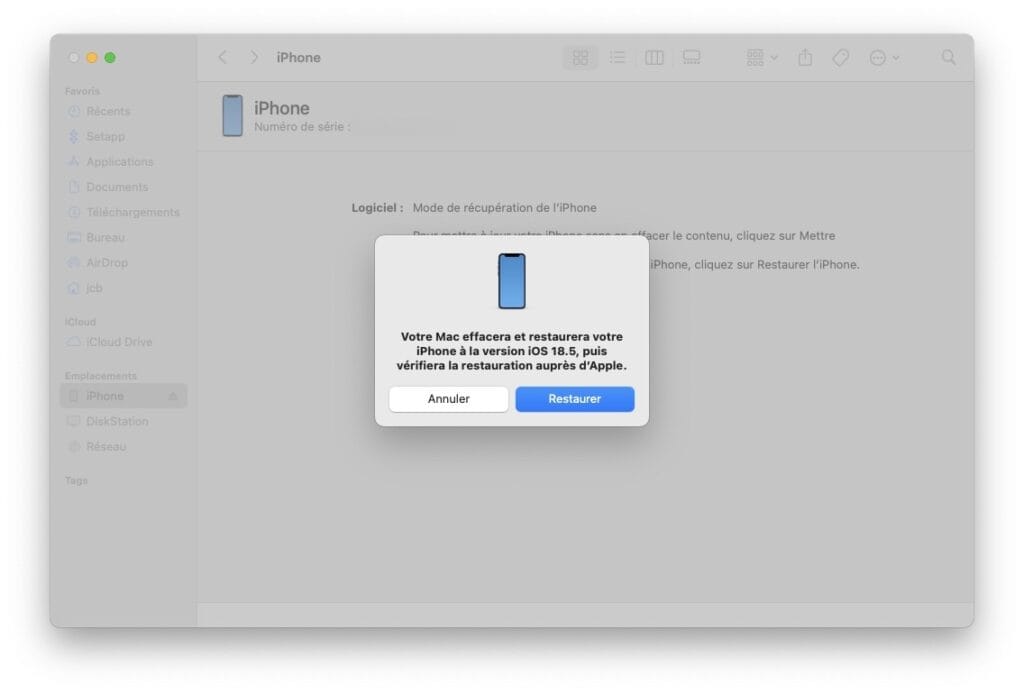This screenshot has width=1024, height=694.
Task: Click the 'Numéro de série' label
Action: click(302, 127)
